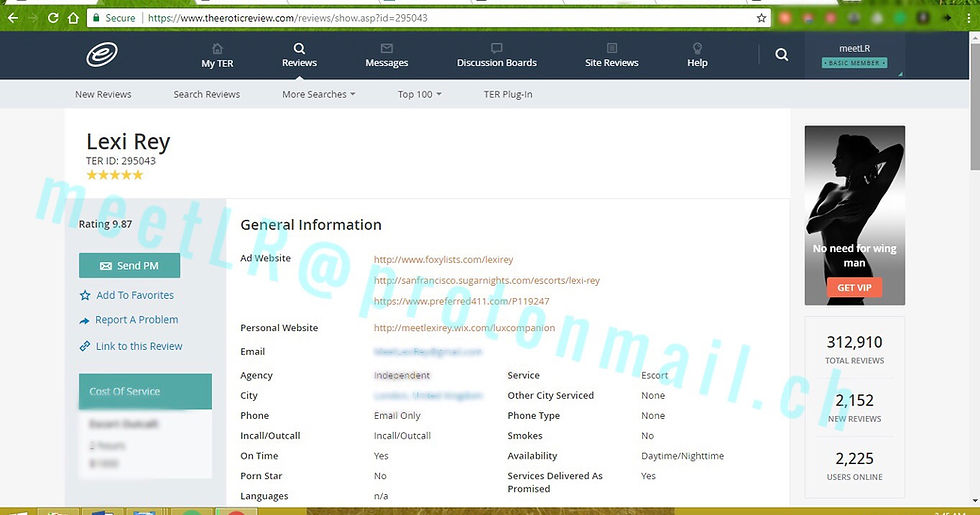Bookmark page with star icon

[x=761, y=18]
